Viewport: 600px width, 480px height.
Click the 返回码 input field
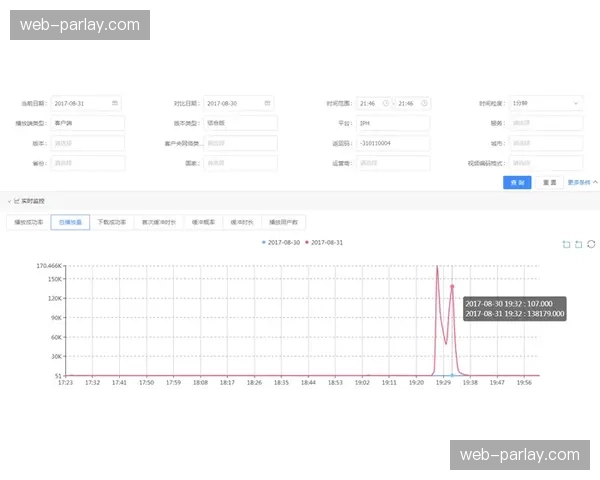pos(392,143)
